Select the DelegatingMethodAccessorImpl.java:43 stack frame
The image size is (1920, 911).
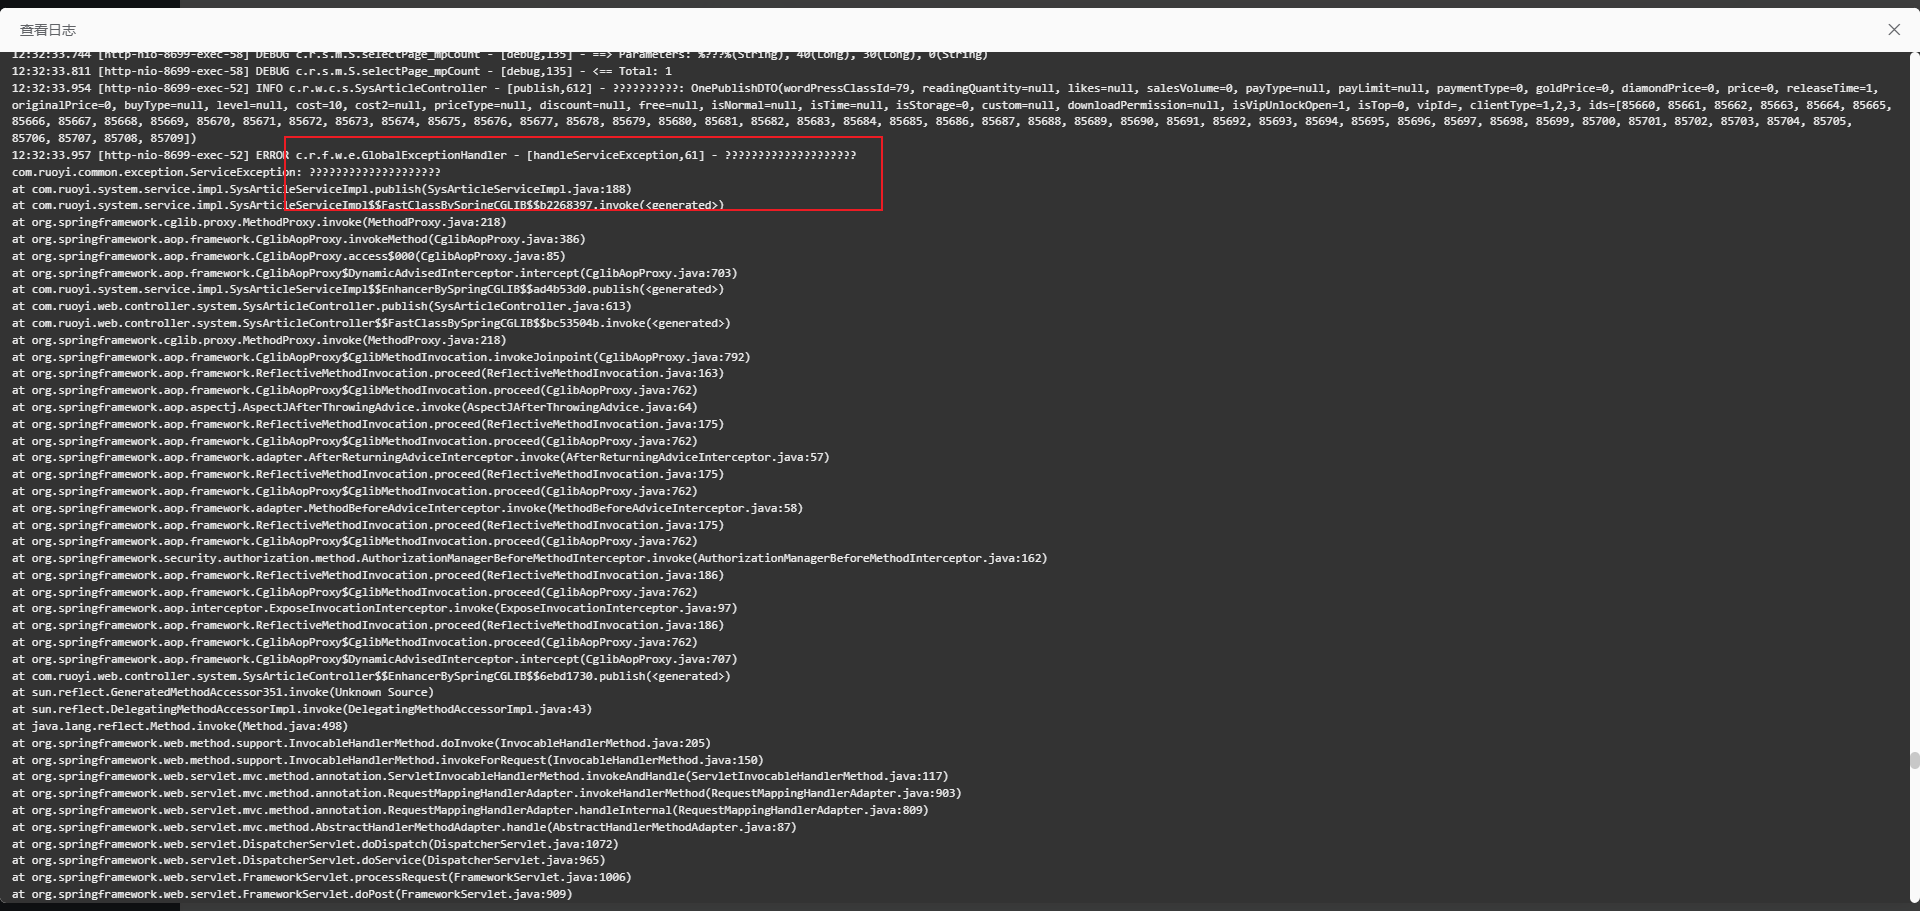(302, 710)
